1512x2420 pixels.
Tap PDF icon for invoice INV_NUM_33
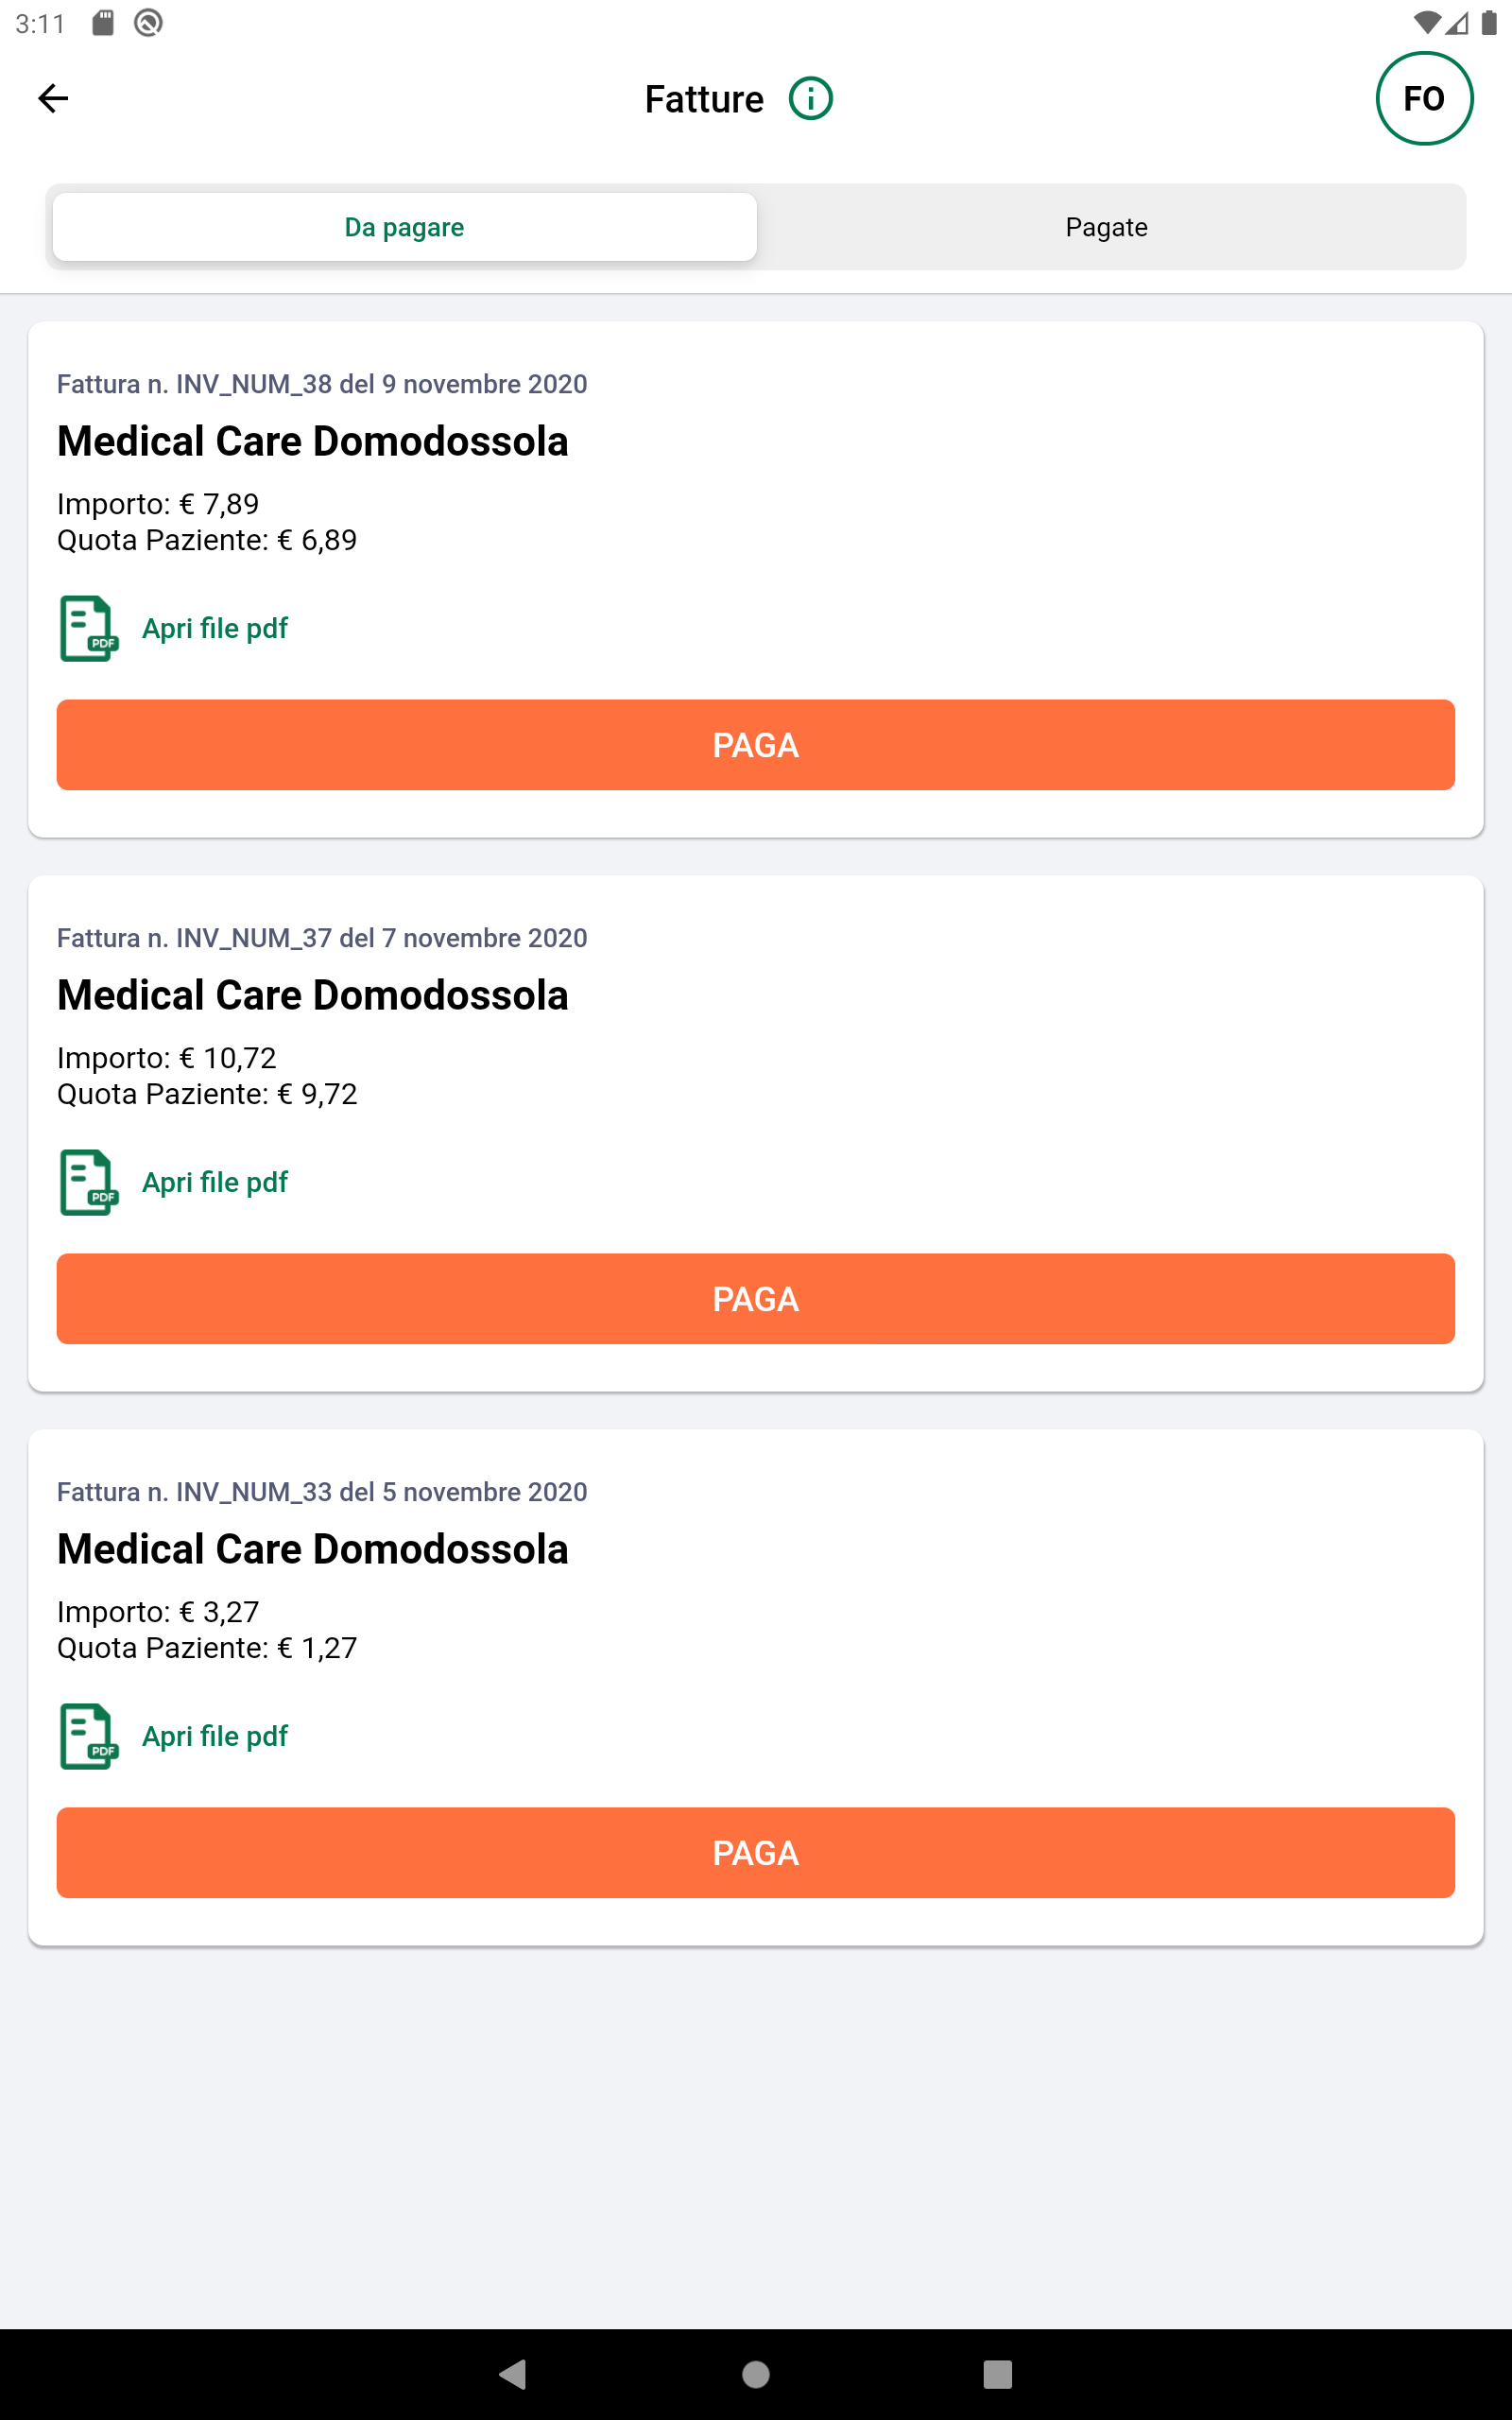[x=89, y=1736]
